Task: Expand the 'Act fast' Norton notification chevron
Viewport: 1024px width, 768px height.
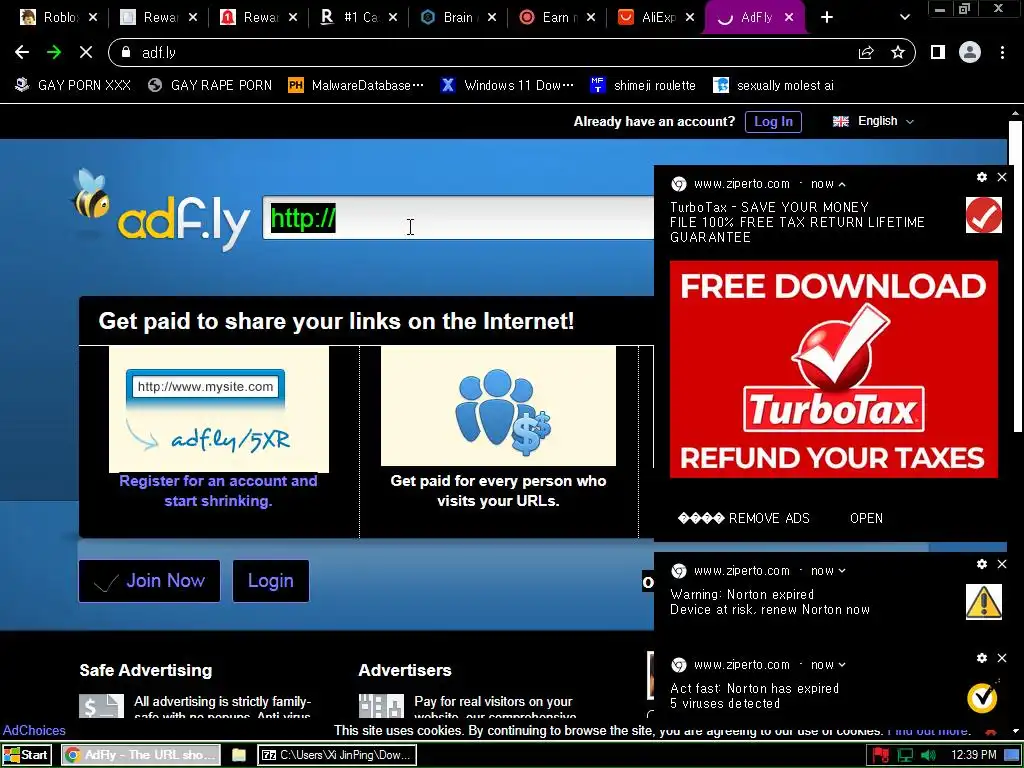Action: 842,665
